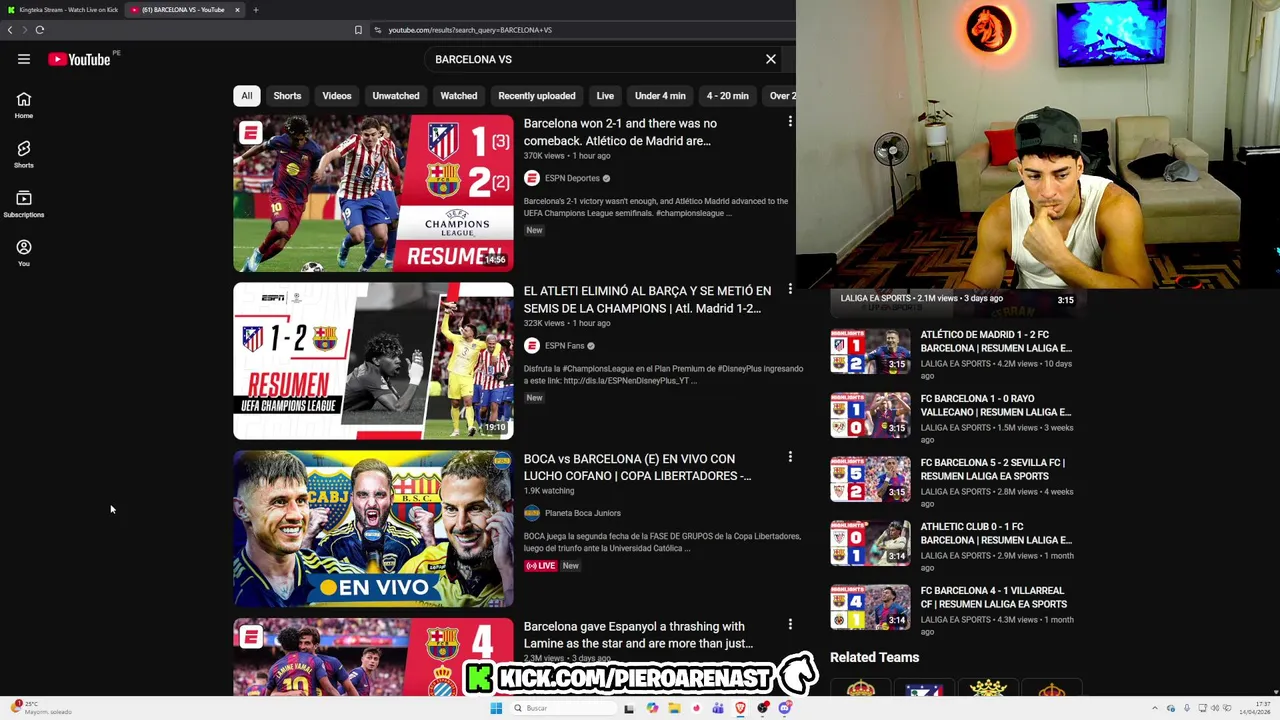Viewport: 1280px width, 720px height.
Task: Open the Windows Start menu
Action: [496, 708]
